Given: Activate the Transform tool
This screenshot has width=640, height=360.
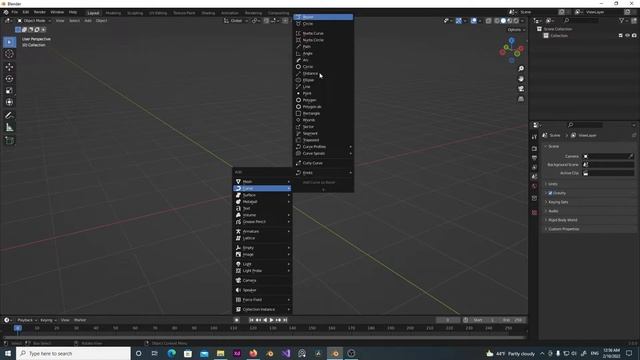Looking at the screenshot, I should pos(9,102).
